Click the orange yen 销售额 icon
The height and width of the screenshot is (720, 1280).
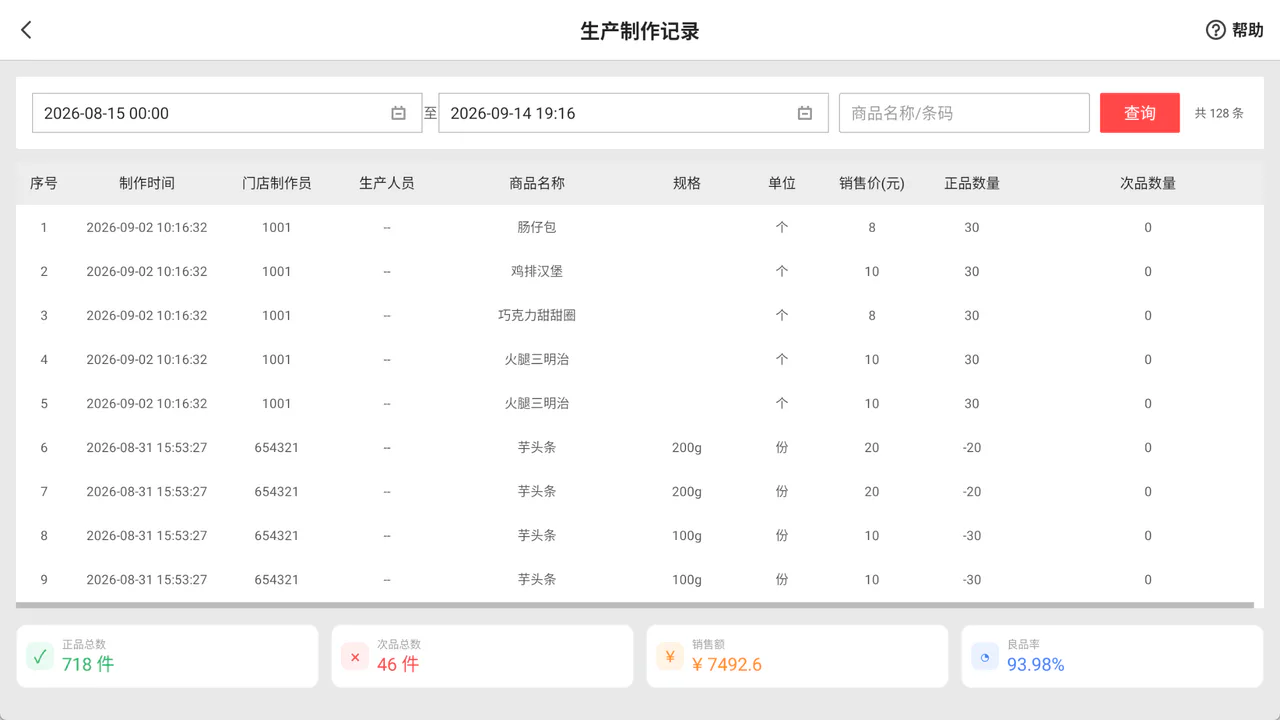[670, 656]
